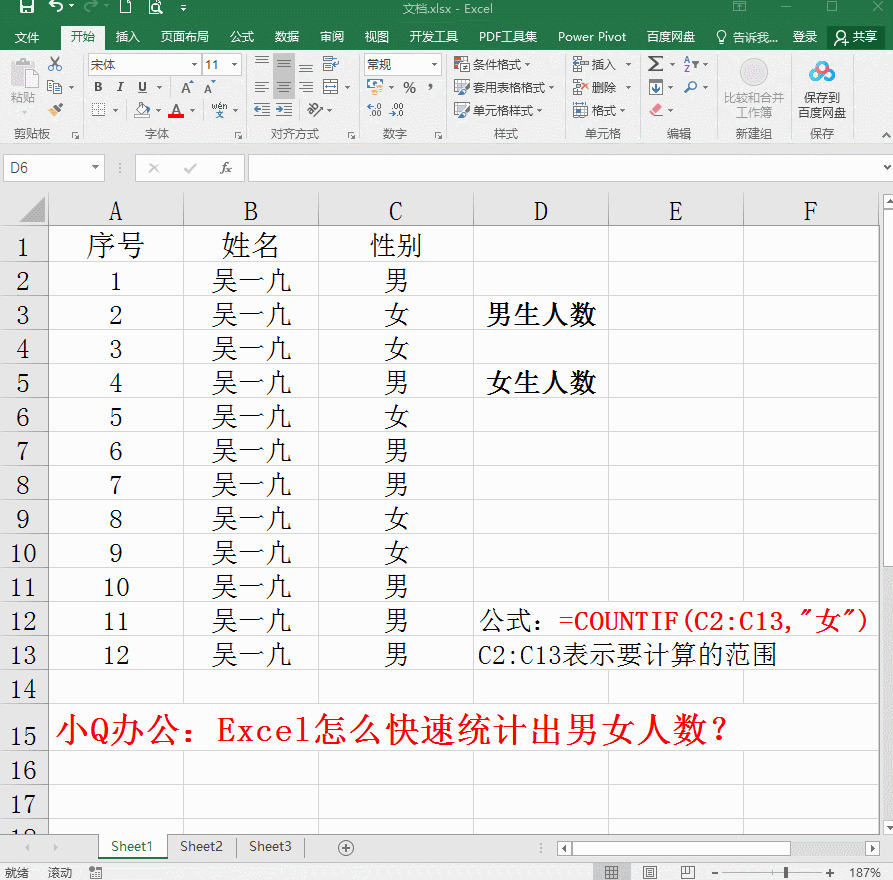This screenshot has height=880, width=893.
Task: Click cell E3 next to 男生人数
Action: [675, 314]
